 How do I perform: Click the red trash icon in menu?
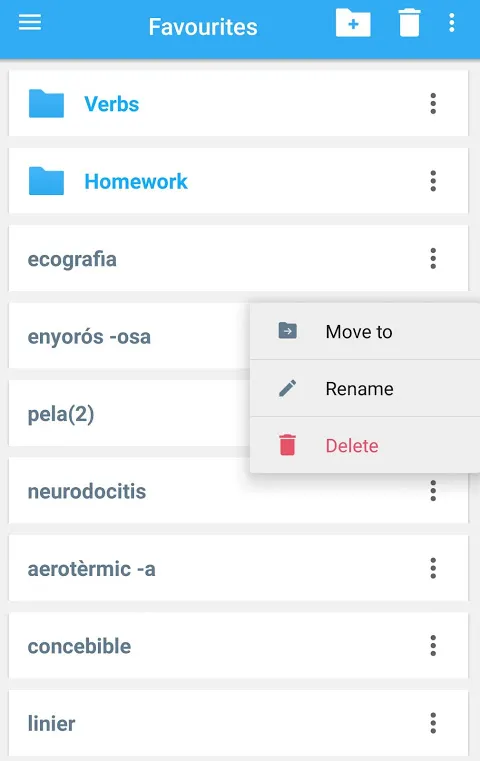tap(287, 445)
